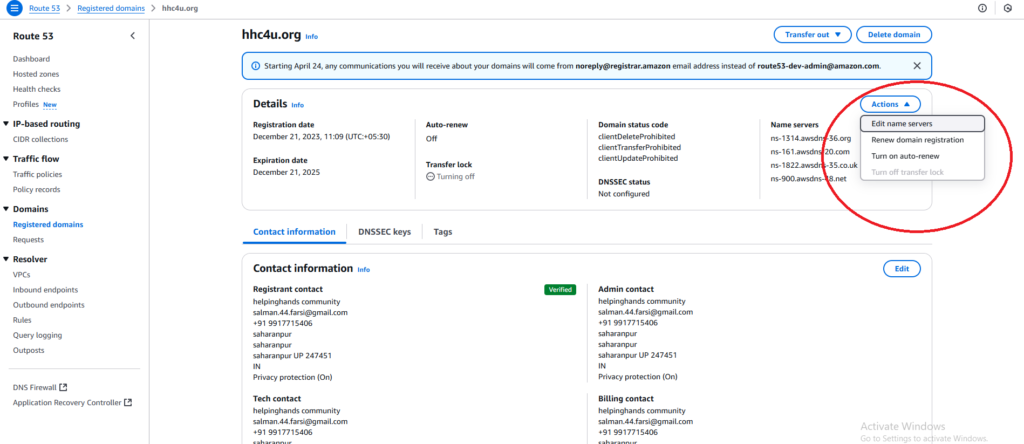Collapse the Route 53 sidebar
The image size is (1024, 444).
click(x=133, y=36)
